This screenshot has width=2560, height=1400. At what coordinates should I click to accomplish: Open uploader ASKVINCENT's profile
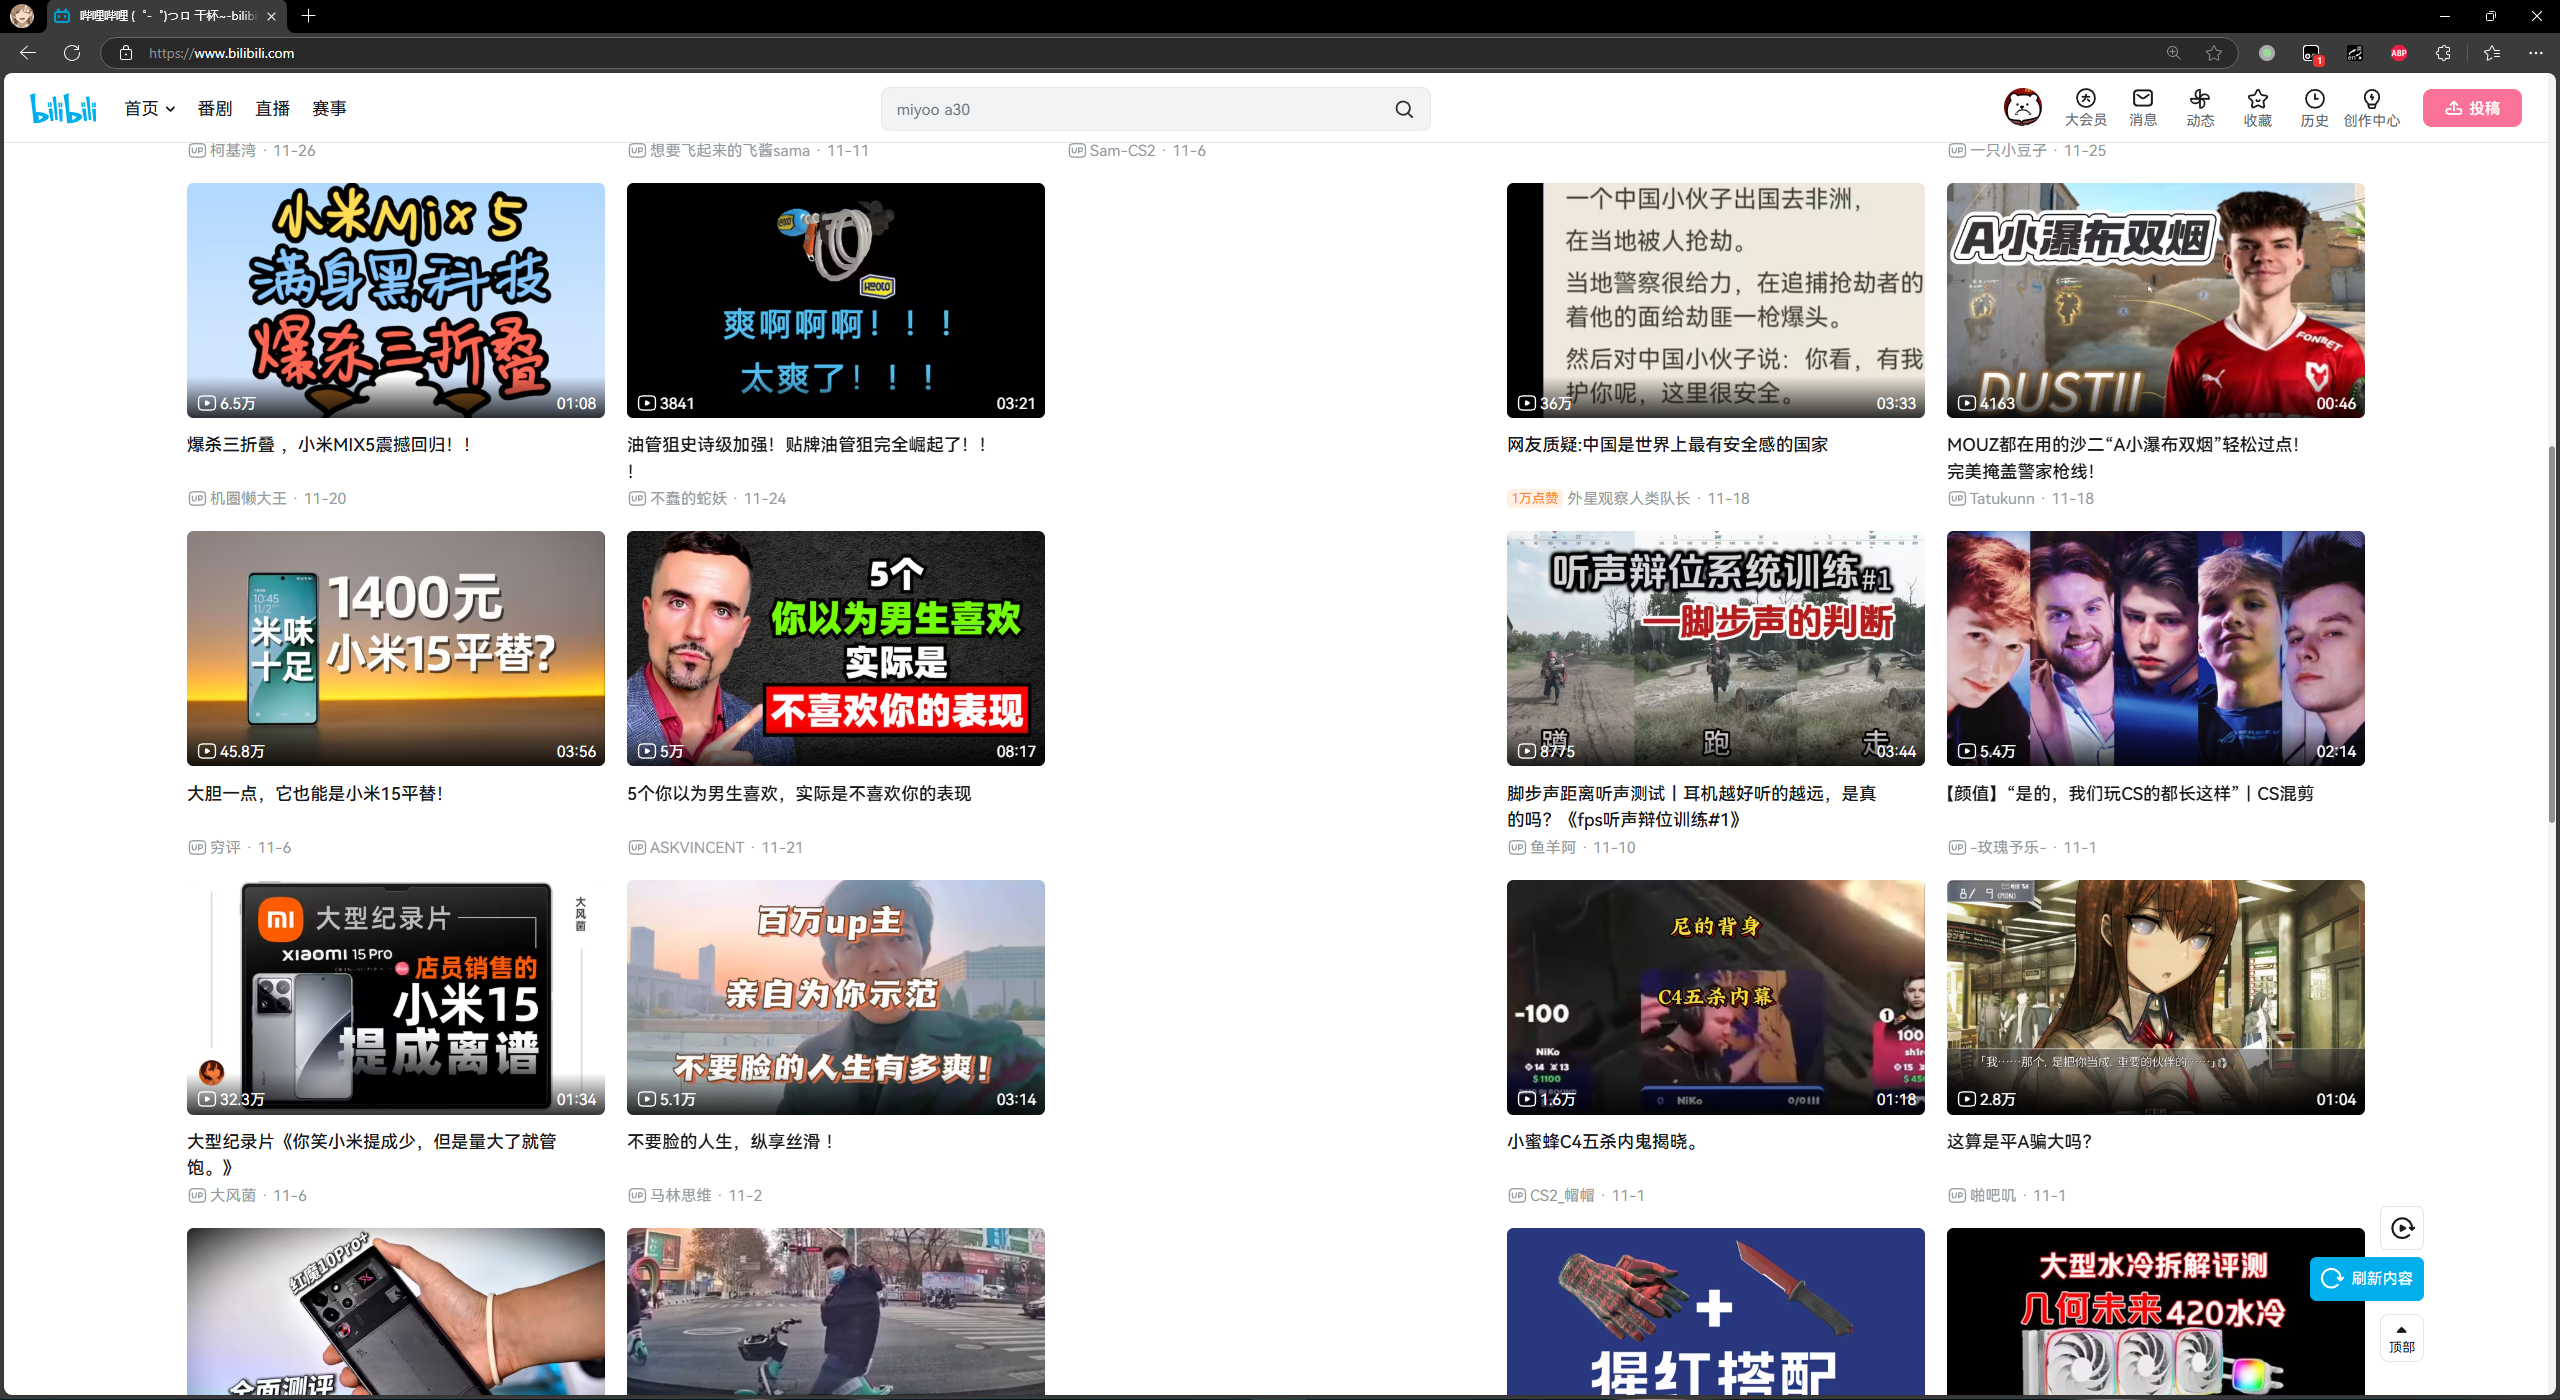pos(697,847)
